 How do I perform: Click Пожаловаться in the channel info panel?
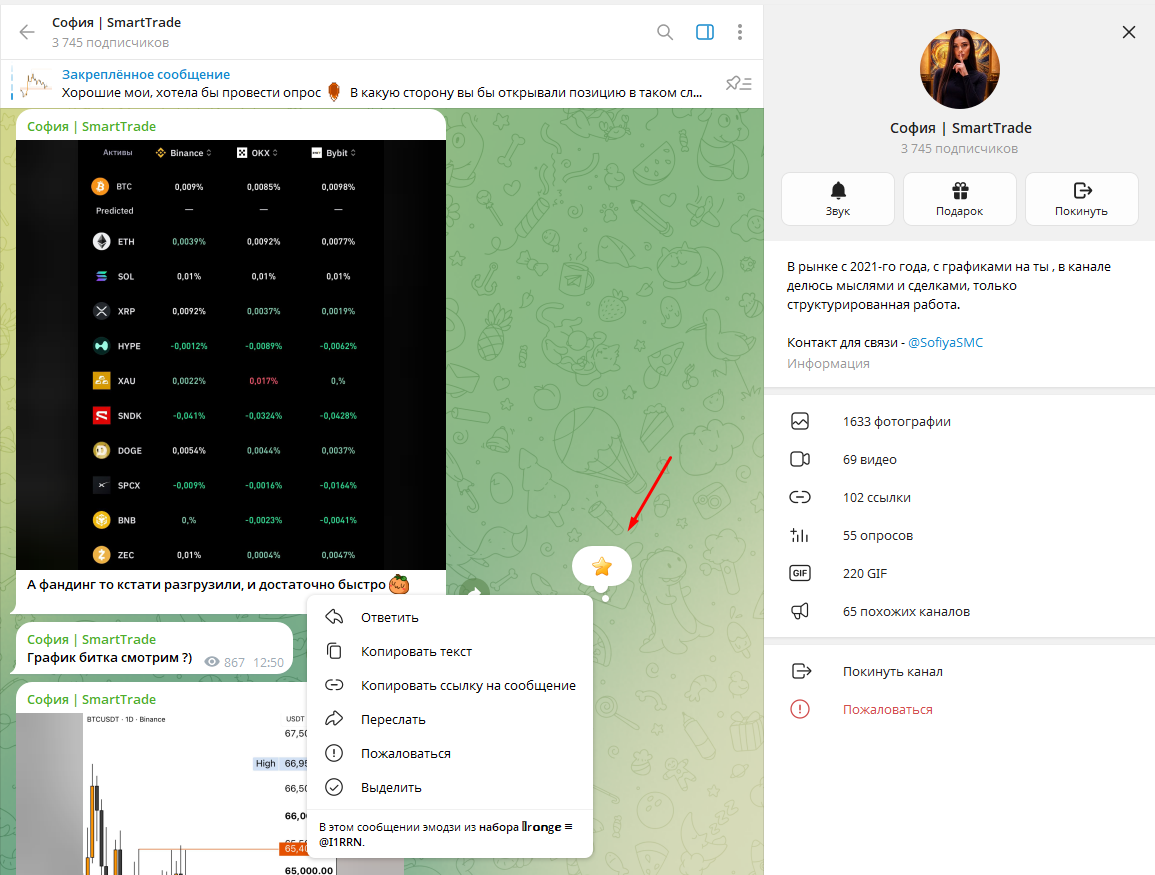click(960, 709)
